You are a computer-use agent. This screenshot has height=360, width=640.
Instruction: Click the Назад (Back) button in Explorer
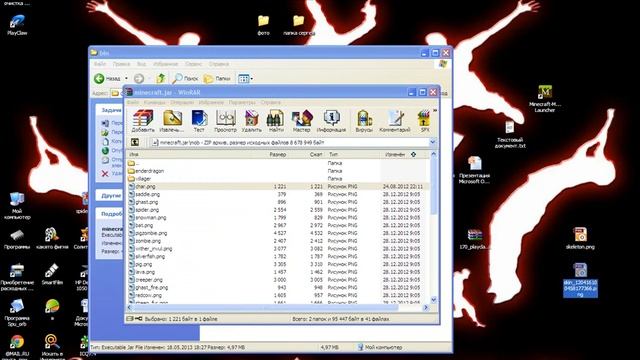107,78
